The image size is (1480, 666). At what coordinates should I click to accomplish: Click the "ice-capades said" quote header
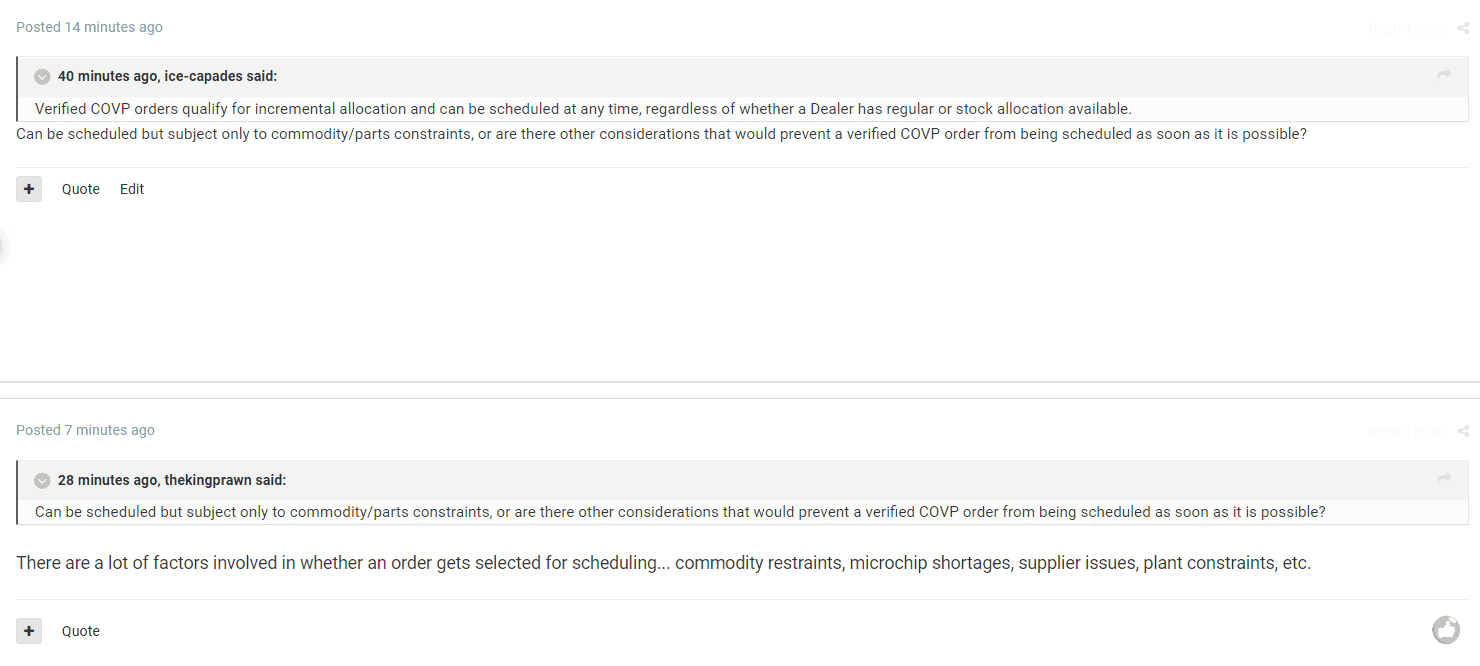(168, 76)
